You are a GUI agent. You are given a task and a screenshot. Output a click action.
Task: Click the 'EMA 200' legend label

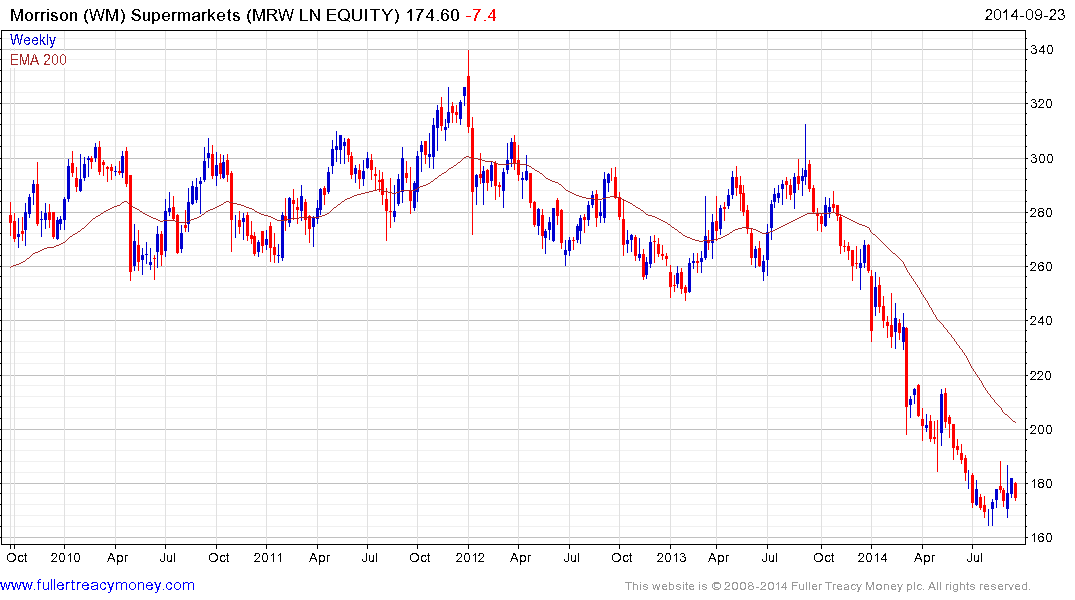coord(38,60)
